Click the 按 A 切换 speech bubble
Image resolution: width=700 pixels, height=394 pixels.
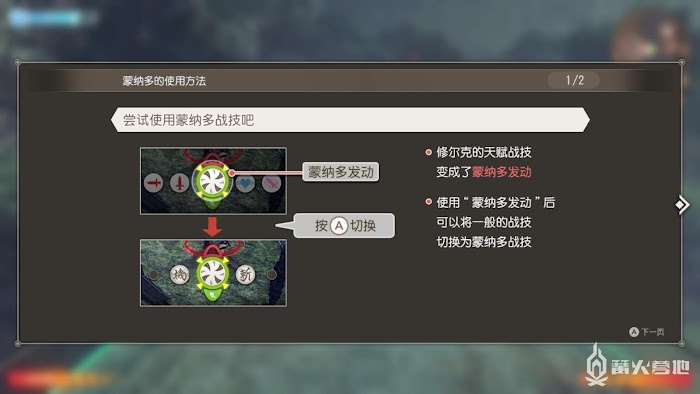click(344, 225)
